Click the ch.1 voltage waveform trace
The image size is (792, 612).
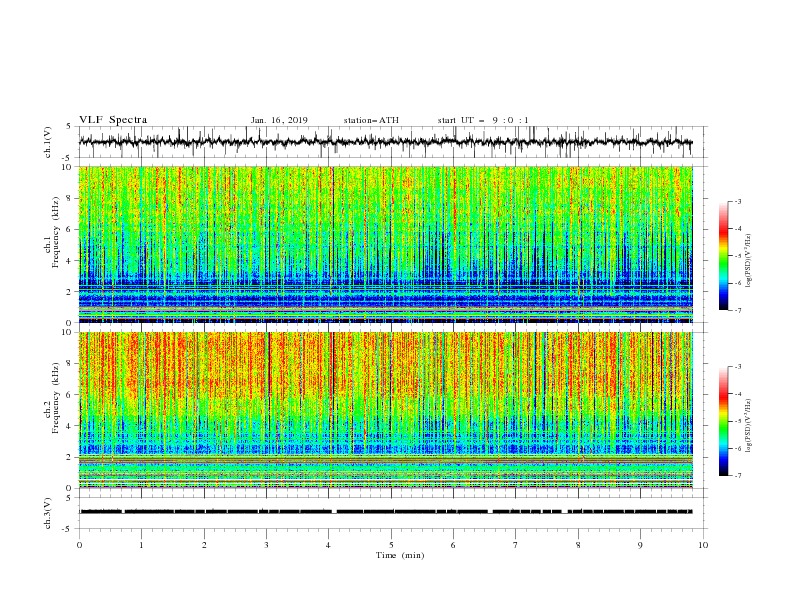[385, 141]
